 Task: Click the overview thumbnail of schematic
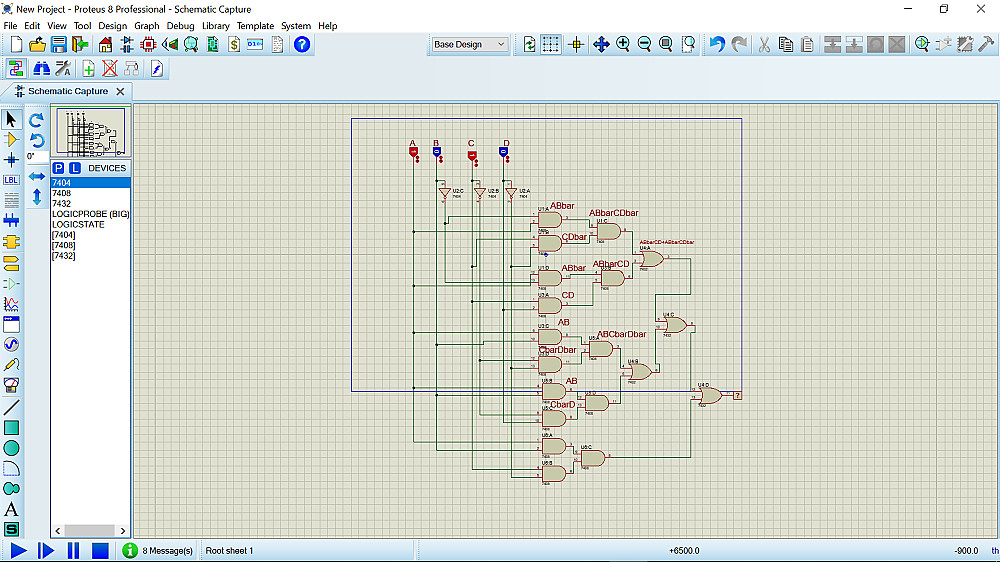(x=90, y=132)
